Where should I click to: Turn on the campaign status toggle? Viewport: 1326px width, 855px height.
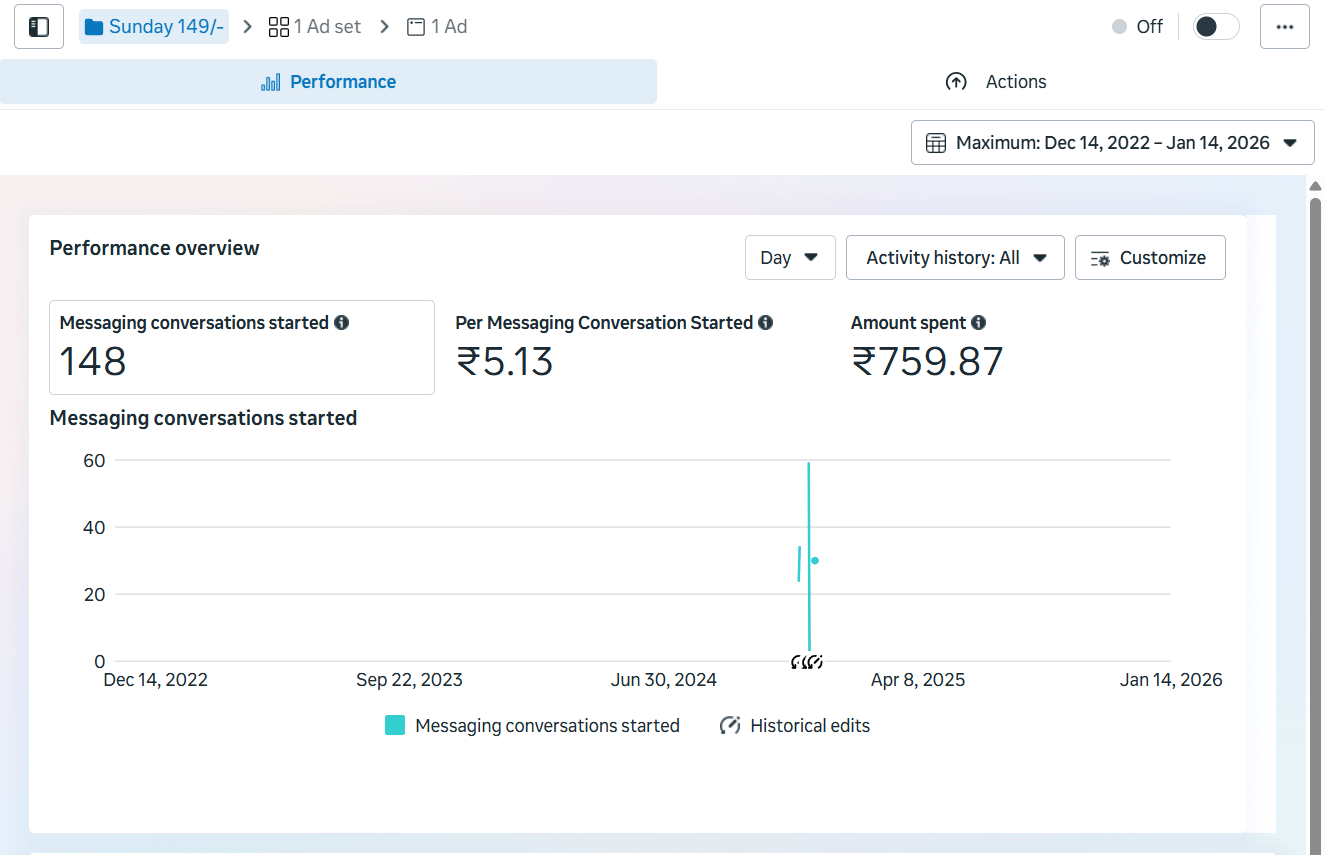1215,27
